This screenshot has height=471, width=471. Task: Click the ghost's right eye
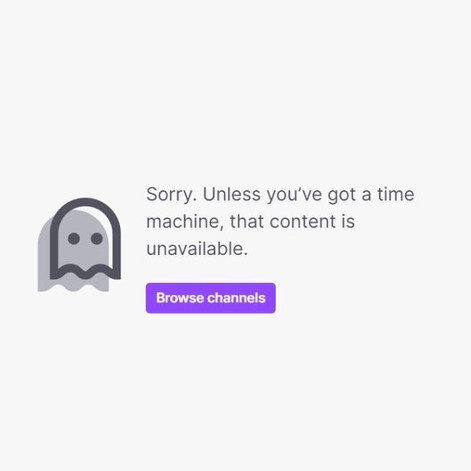97,238
